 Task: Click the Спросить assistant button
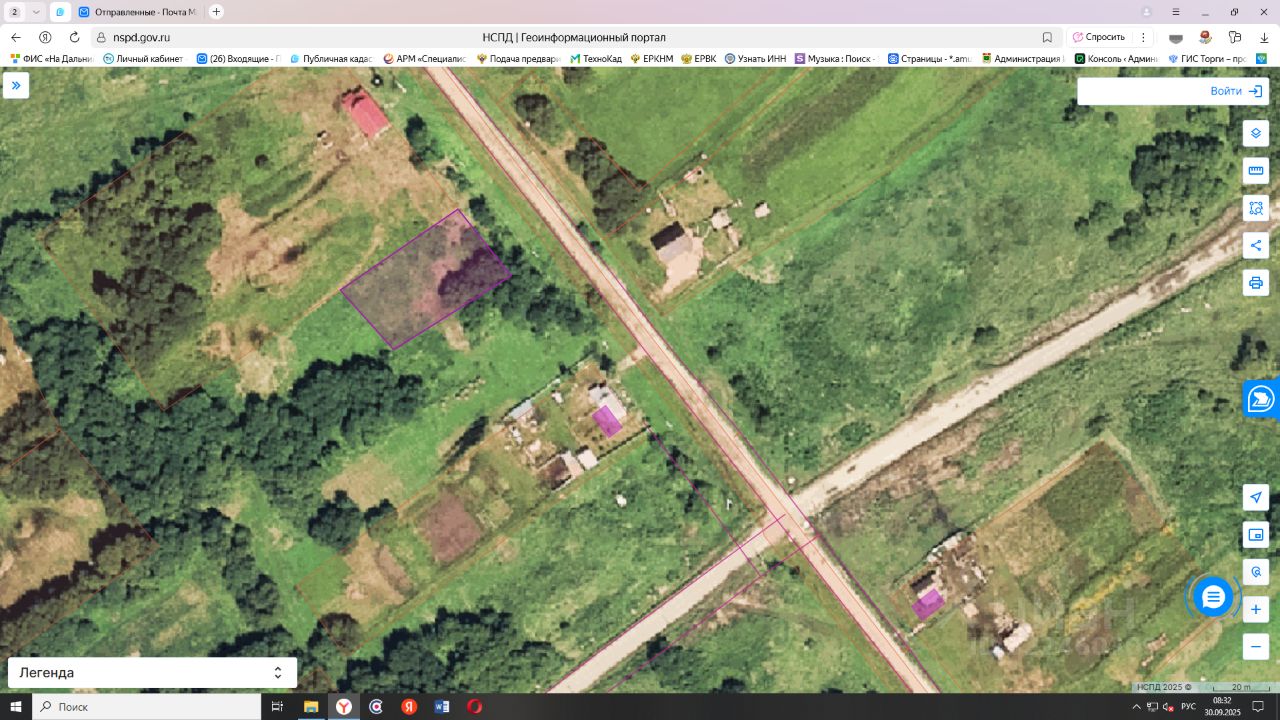tap(1099, 37)
